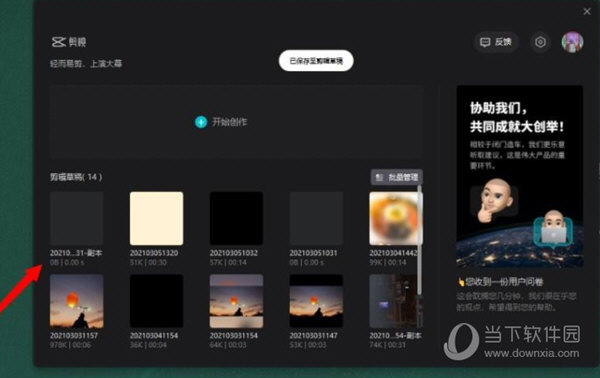Click the draft list vertical scrollbar
The height and width of the screenshot is (378, 600).
(420, 240)
